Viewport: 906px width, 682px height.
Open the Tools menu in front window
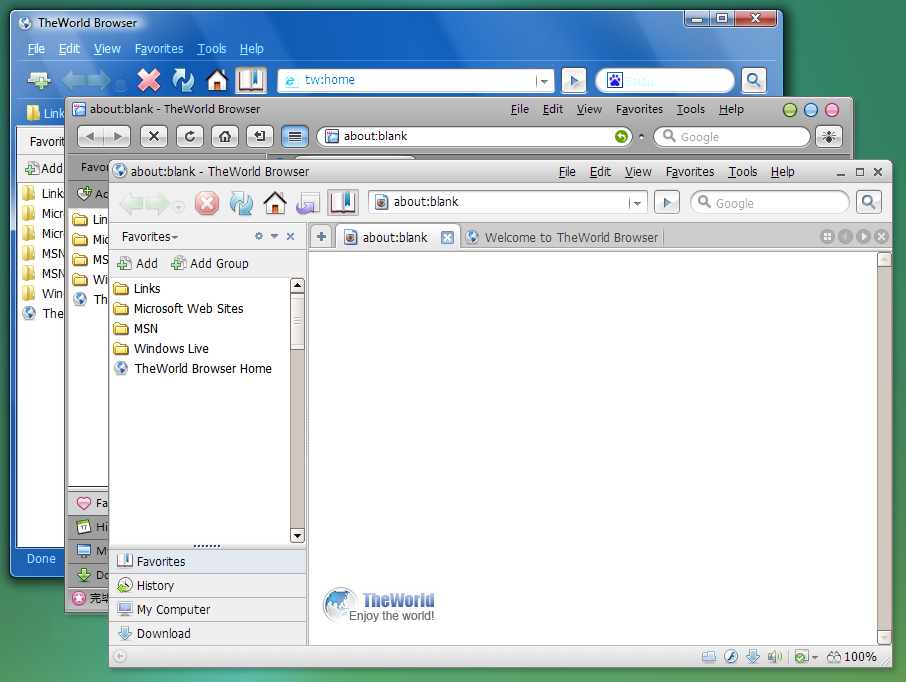coord(742,172)
